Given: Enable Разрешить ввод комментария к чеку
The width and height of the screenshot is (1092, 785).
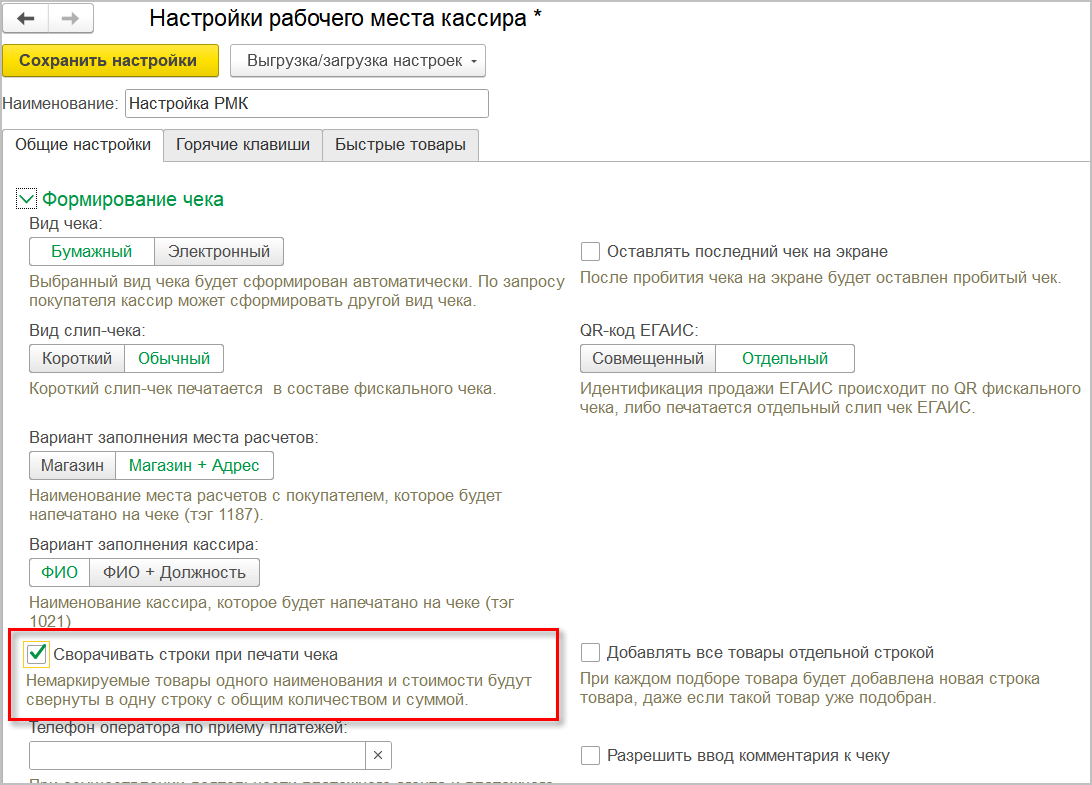Looking at the screenshot, I should [590, 756].
